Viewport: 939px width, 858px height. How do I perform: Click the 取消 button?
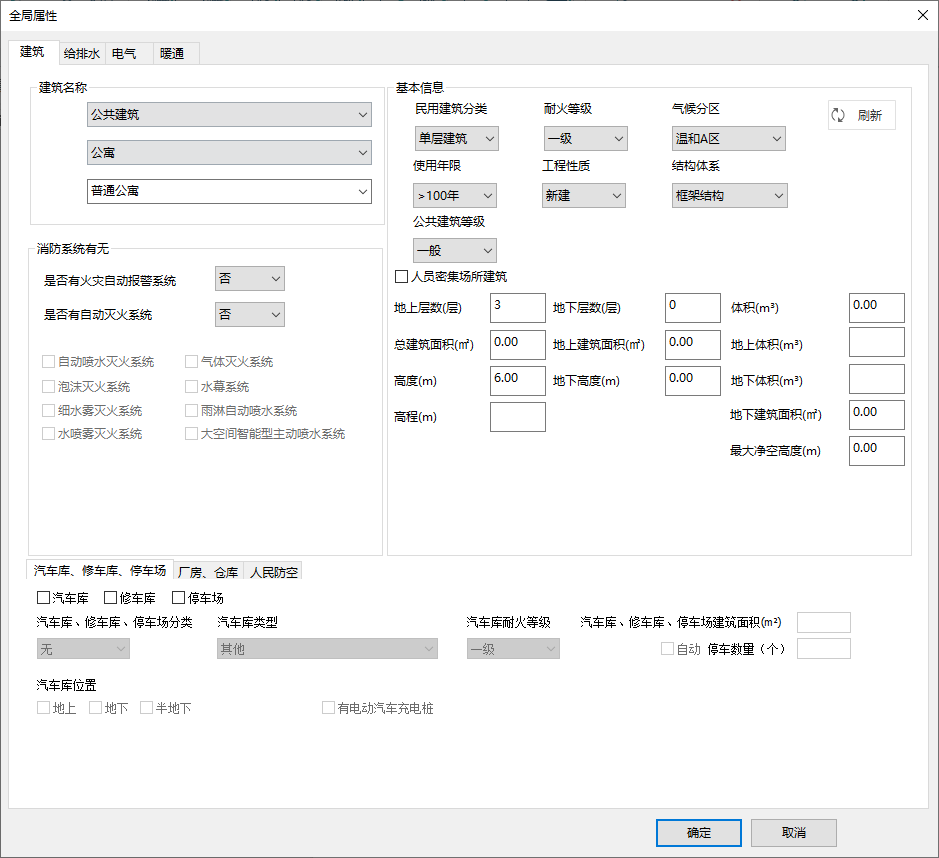pyautogui.click(x=793, y=833)
